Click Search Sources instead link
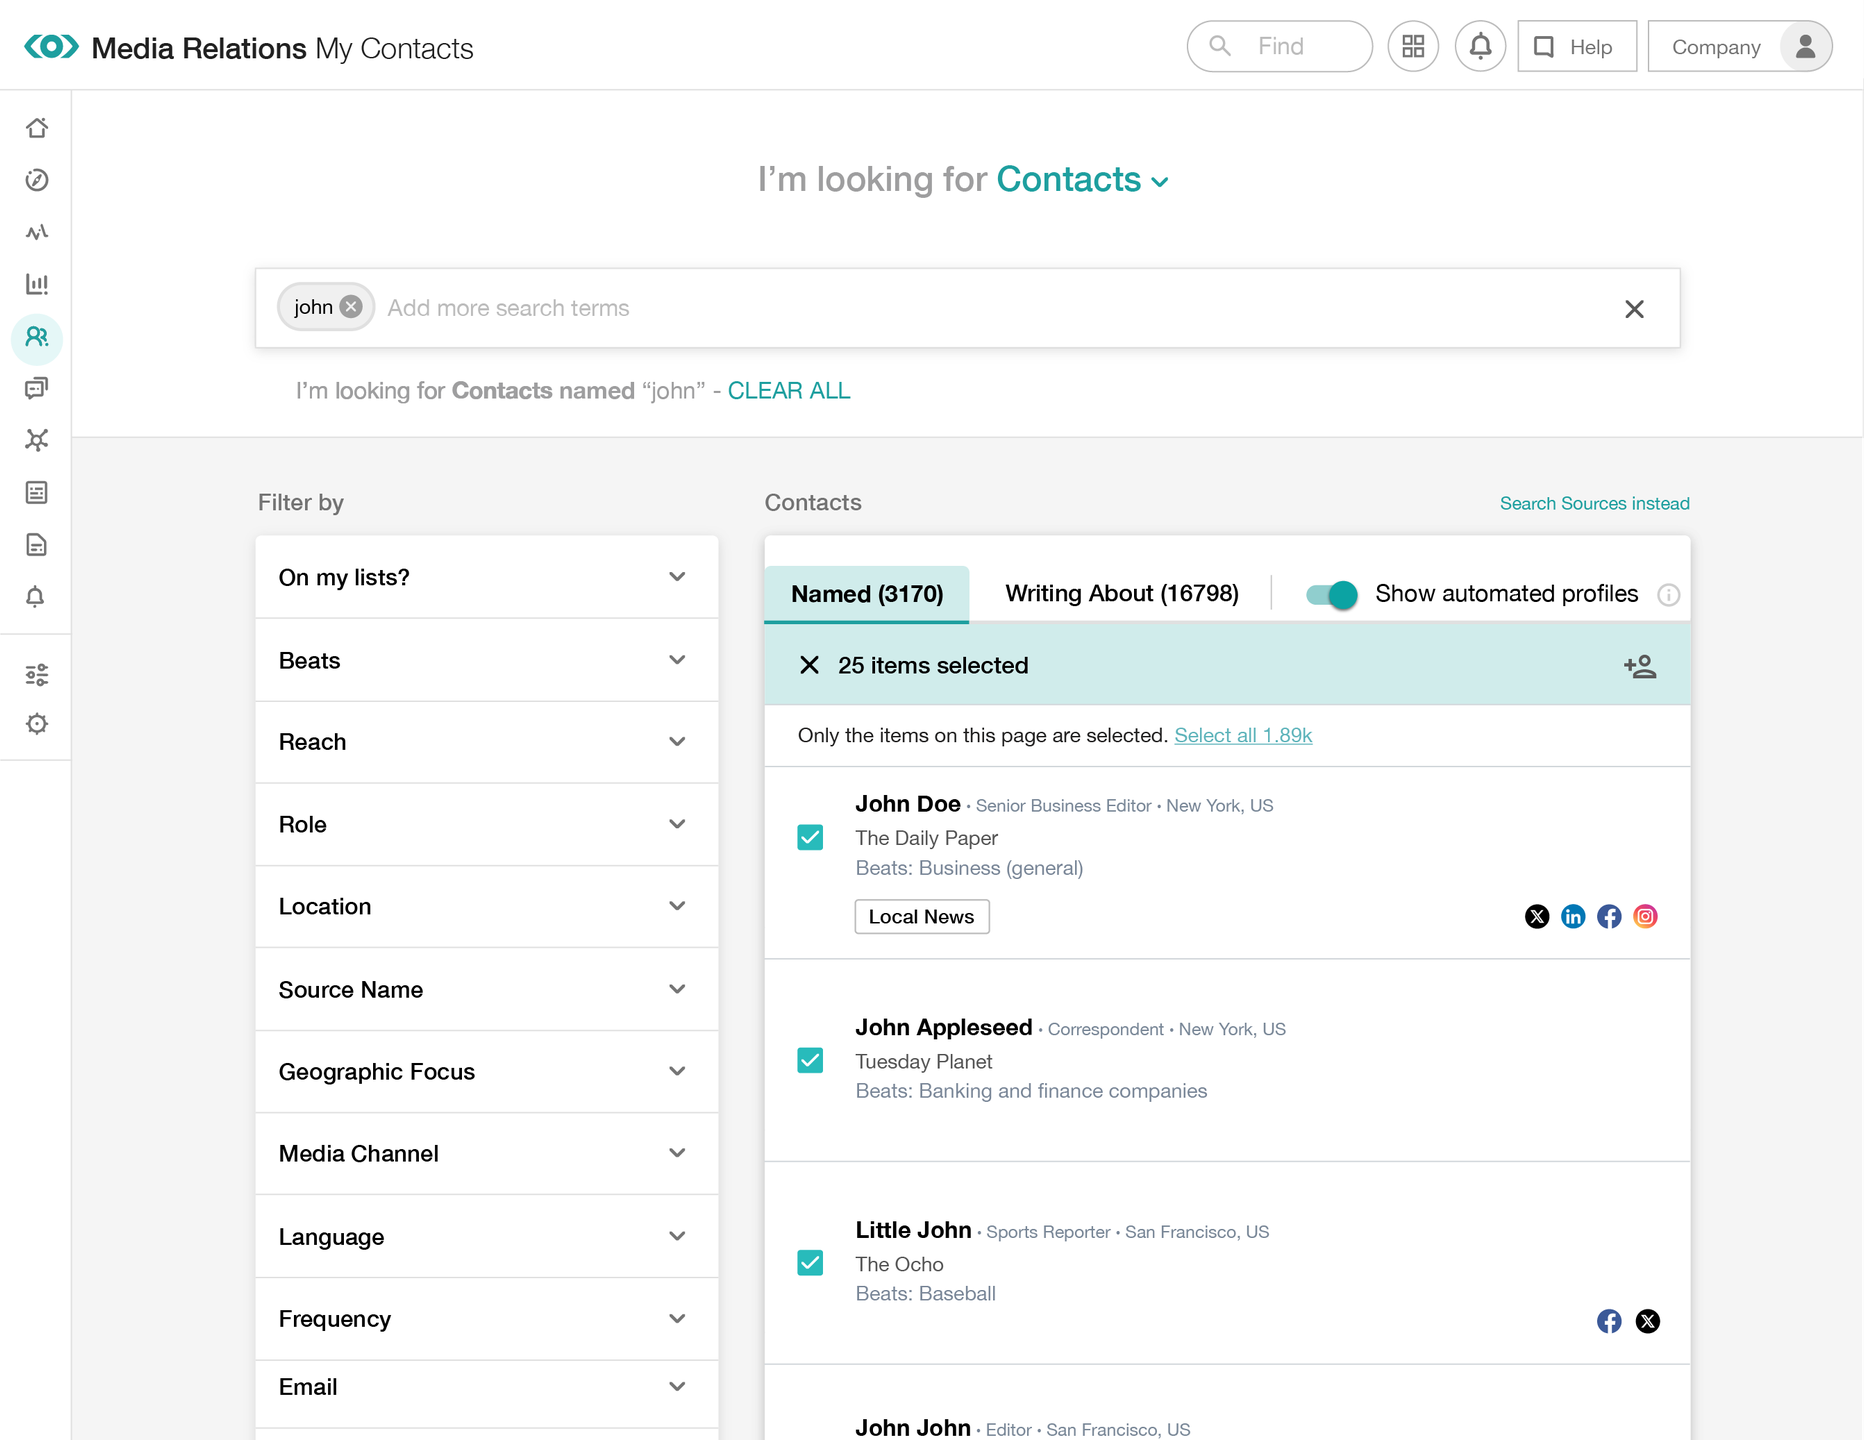This screenshot has width=1864, height=1440. pos(1594,503)
